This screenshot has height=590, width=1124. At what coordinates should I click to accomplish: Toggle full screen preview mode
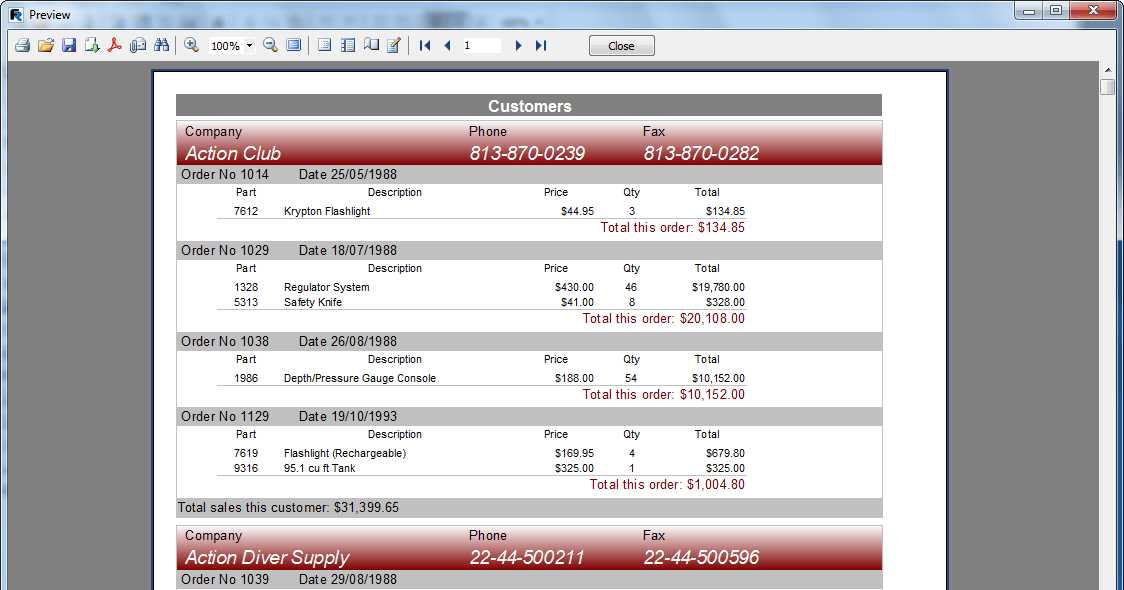pos(293,45)
